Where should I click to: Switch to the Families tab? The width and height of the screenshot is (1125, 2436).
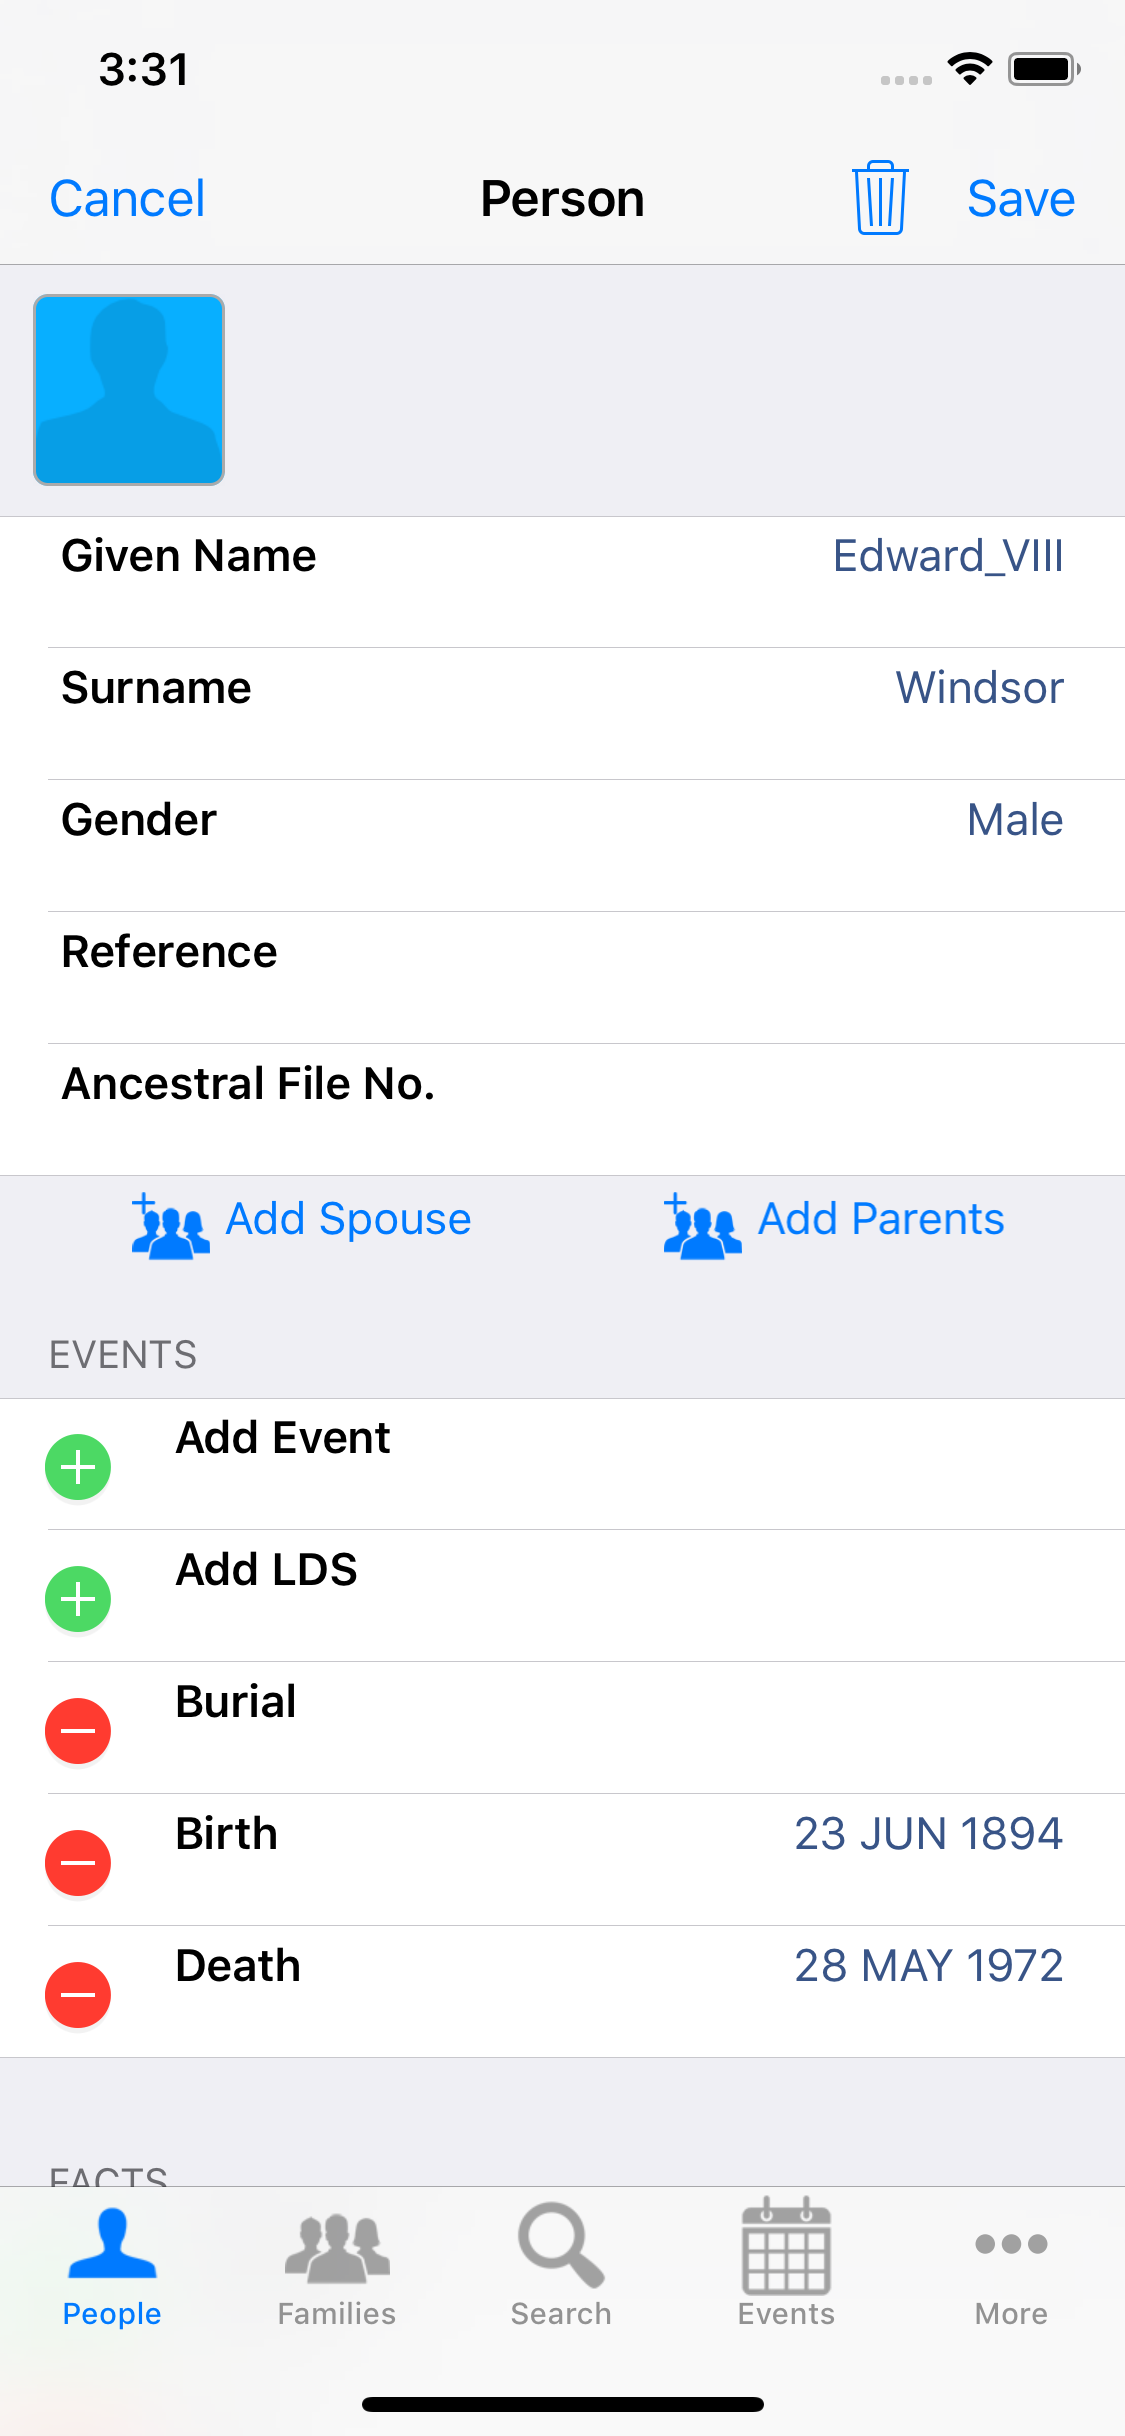(x=337, y=2265)
